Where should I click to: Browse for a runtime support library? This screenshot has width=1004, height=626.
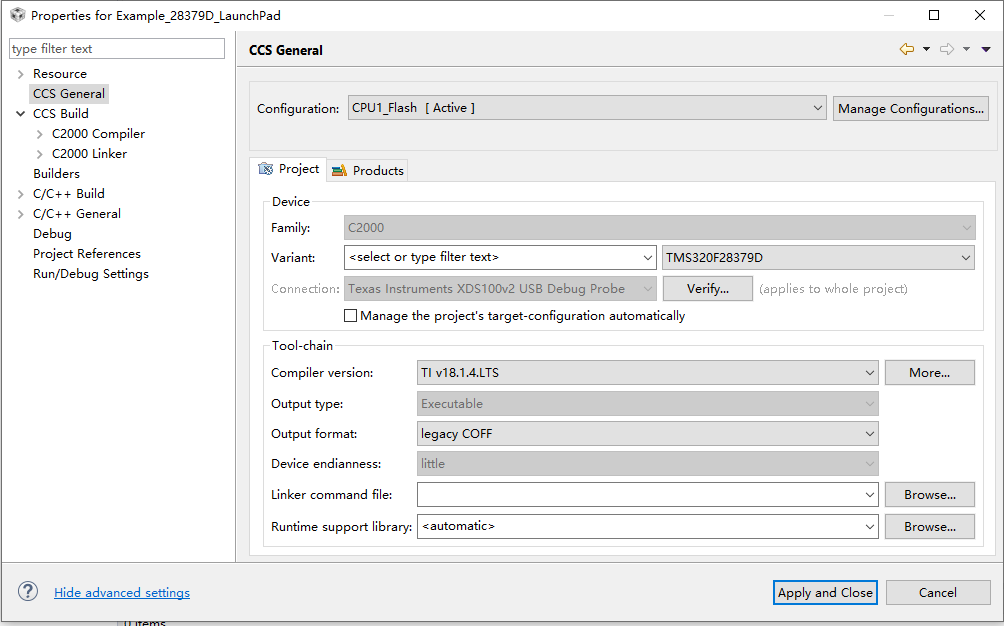pyautogui.click(x=930, y=526)
